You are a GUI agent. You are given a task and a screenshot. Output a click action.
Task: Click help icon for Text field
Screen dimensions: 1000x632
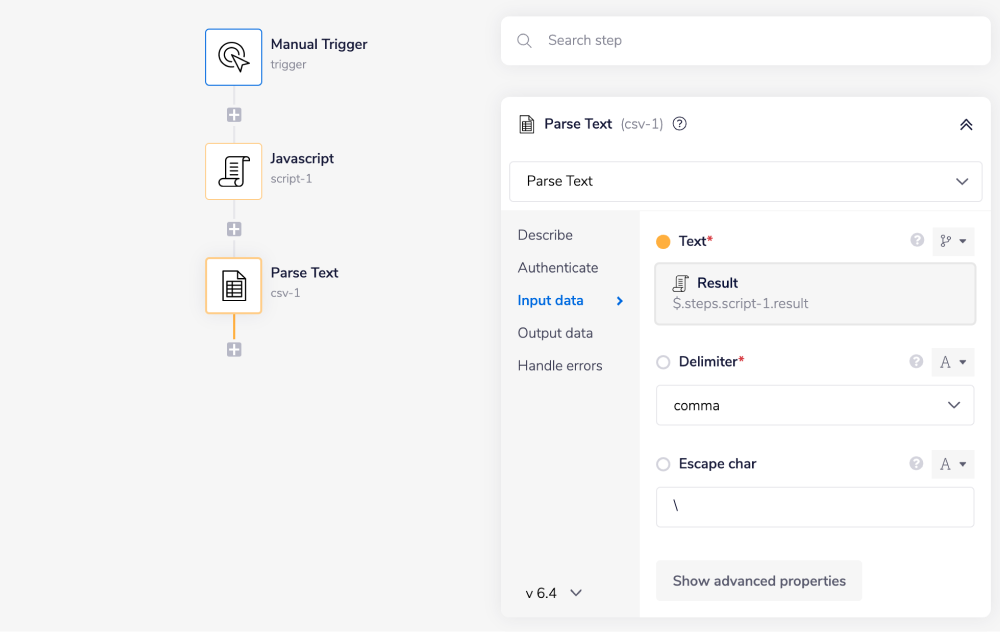pos(916,241)
